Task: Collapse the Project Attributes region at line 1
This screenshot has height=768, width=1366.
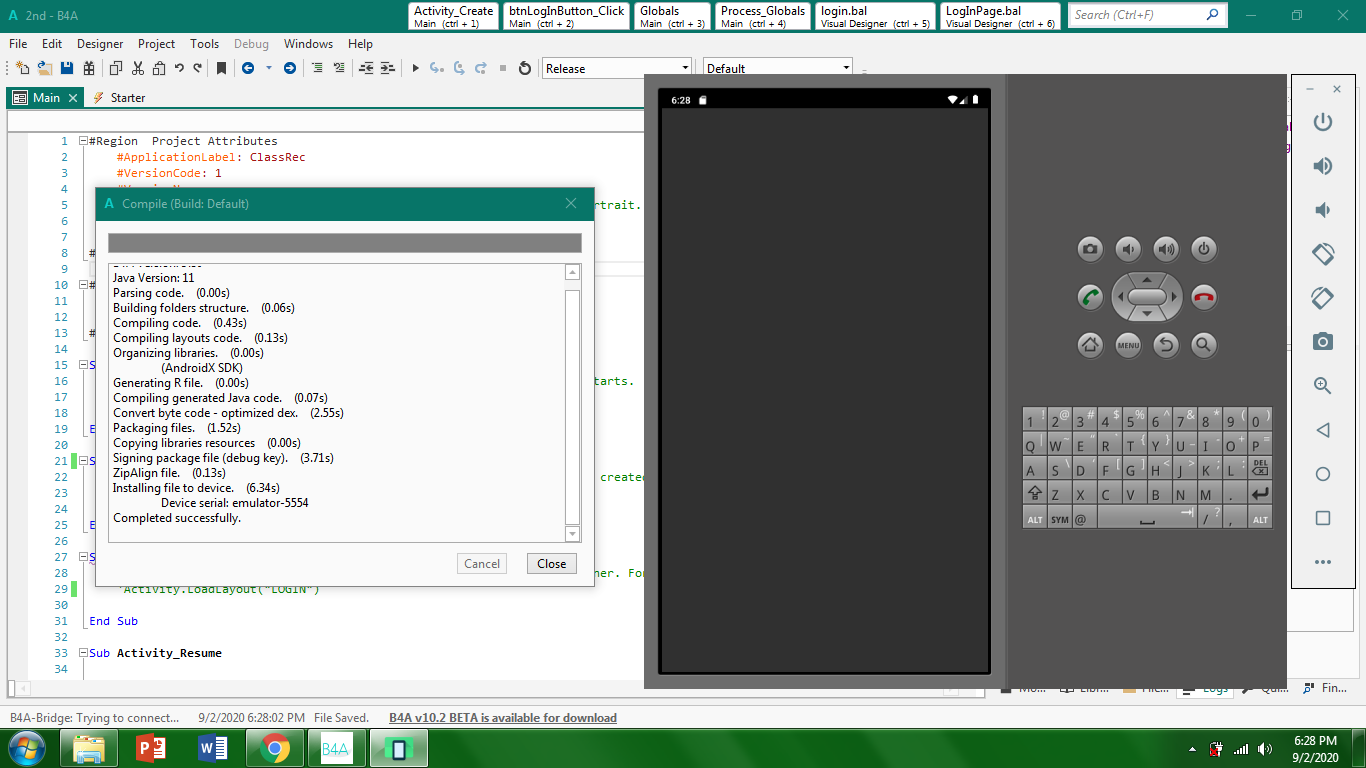Action: tap(84, 141)
